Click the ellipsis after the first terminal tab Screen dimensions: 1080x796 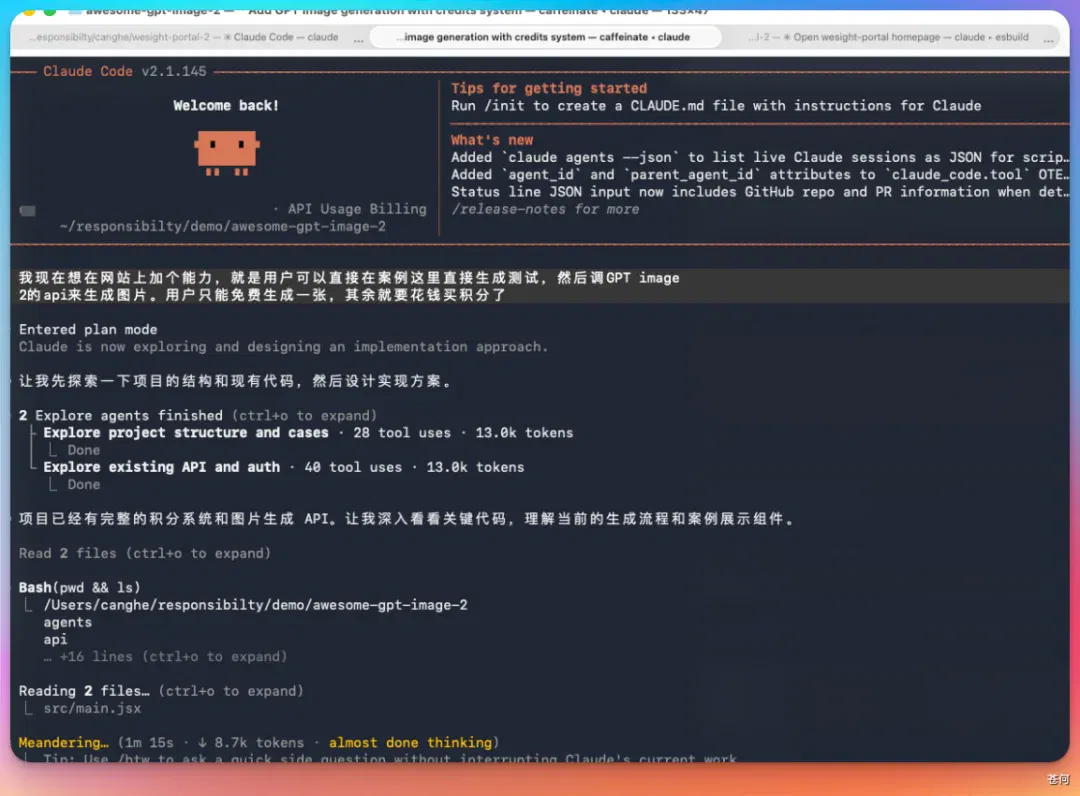tap(358, 39)
